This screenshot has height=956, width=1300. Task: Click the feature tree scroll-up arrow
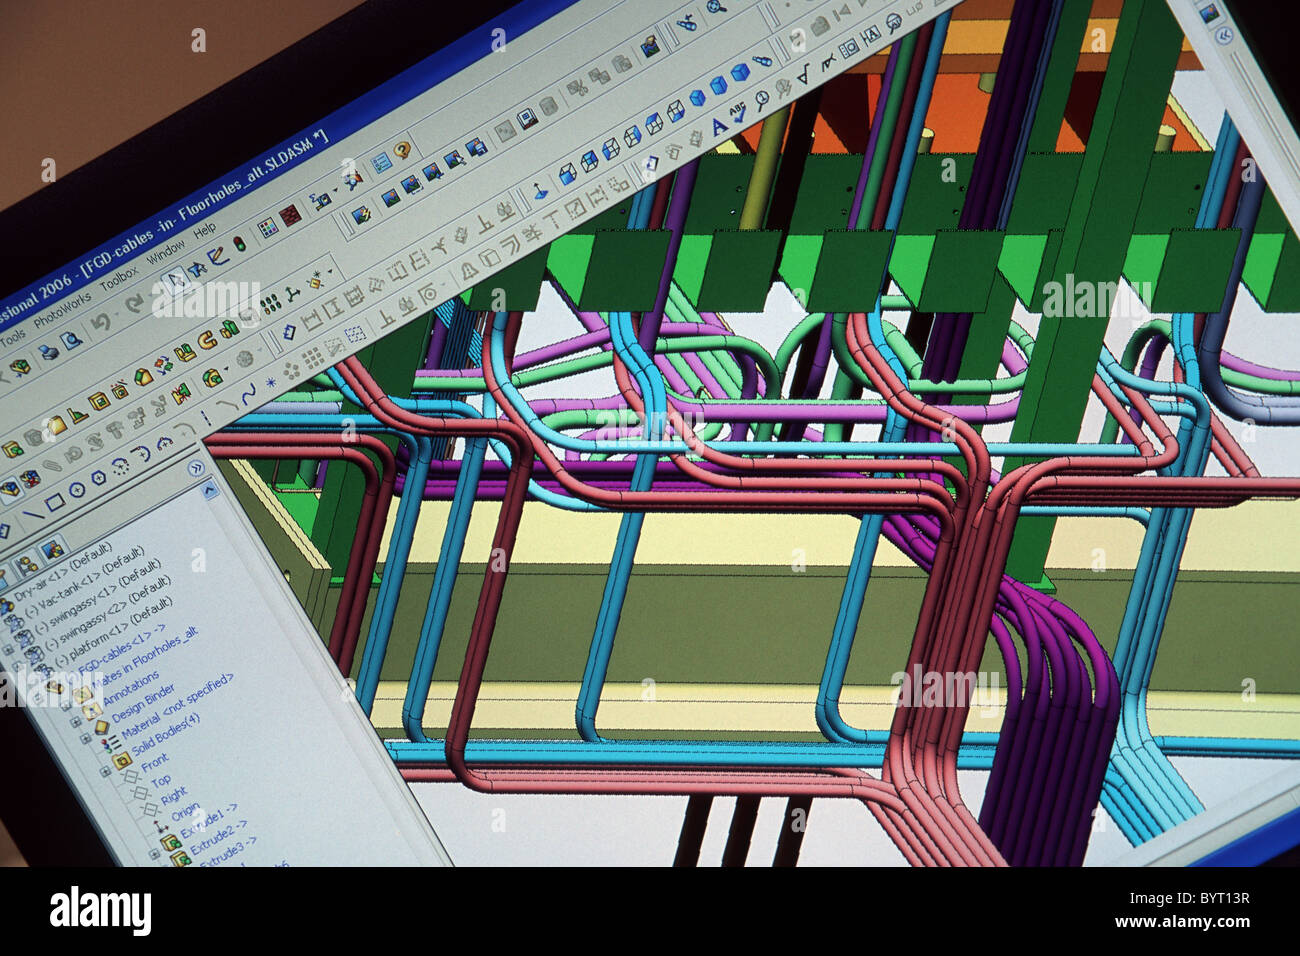209,490
